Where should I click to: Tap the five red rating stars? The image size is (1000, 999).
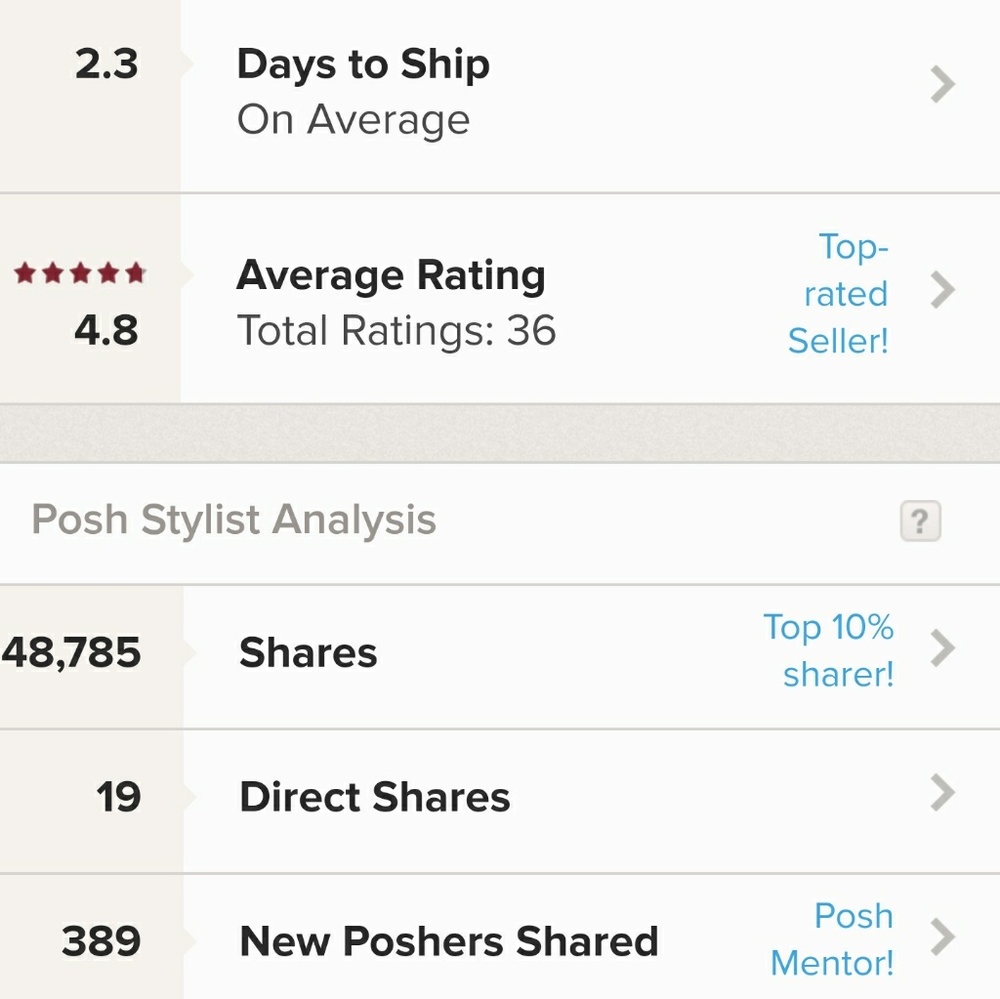80,273
